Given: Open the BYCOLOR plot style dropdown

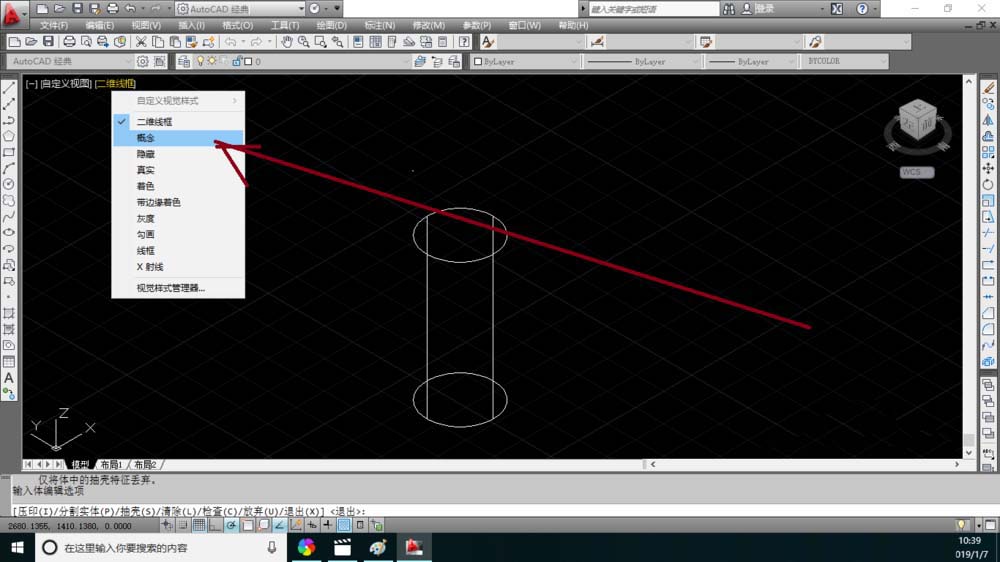Looking at the screenshot, I should tap(883, 62).
